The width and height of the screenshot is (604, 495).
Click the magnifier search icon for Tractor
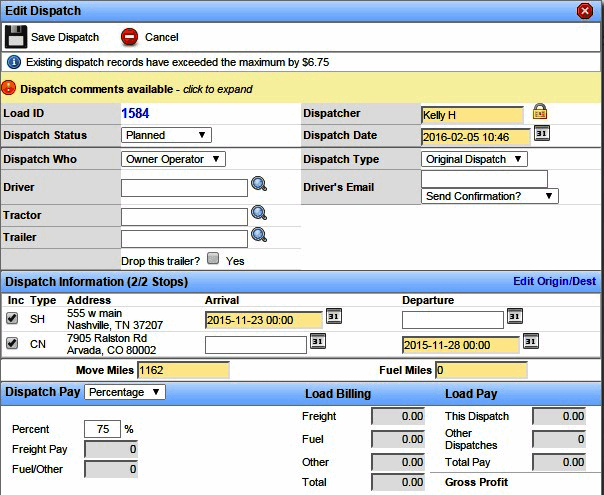pos(259,214)
